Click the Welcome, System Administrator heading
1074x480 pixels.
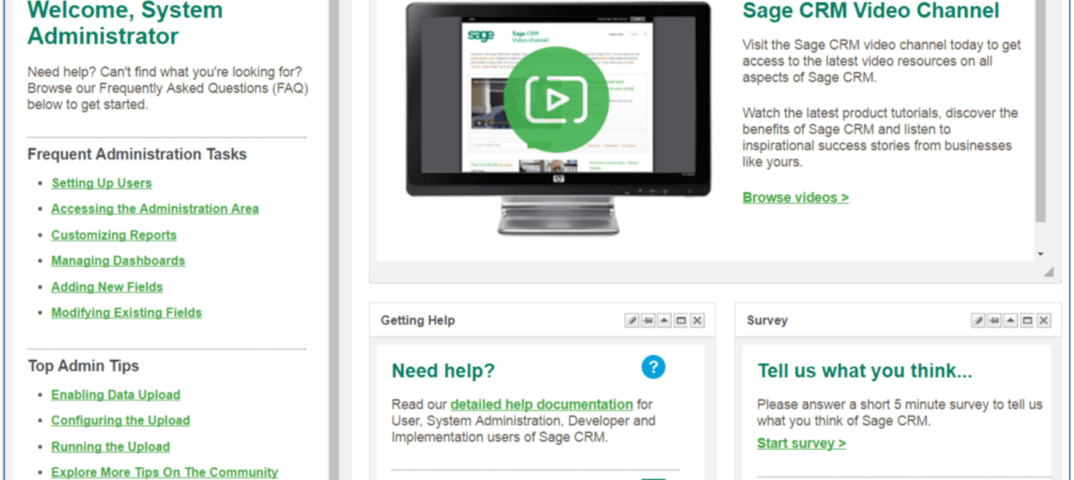pyautogui.click(x=125, y=23)
